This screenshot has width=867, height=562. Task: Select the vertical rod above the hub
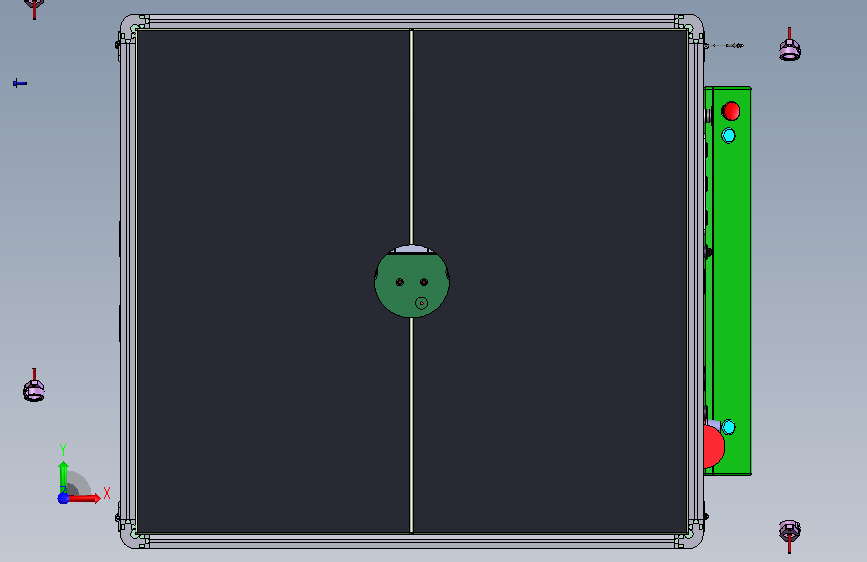pos(411,137)
